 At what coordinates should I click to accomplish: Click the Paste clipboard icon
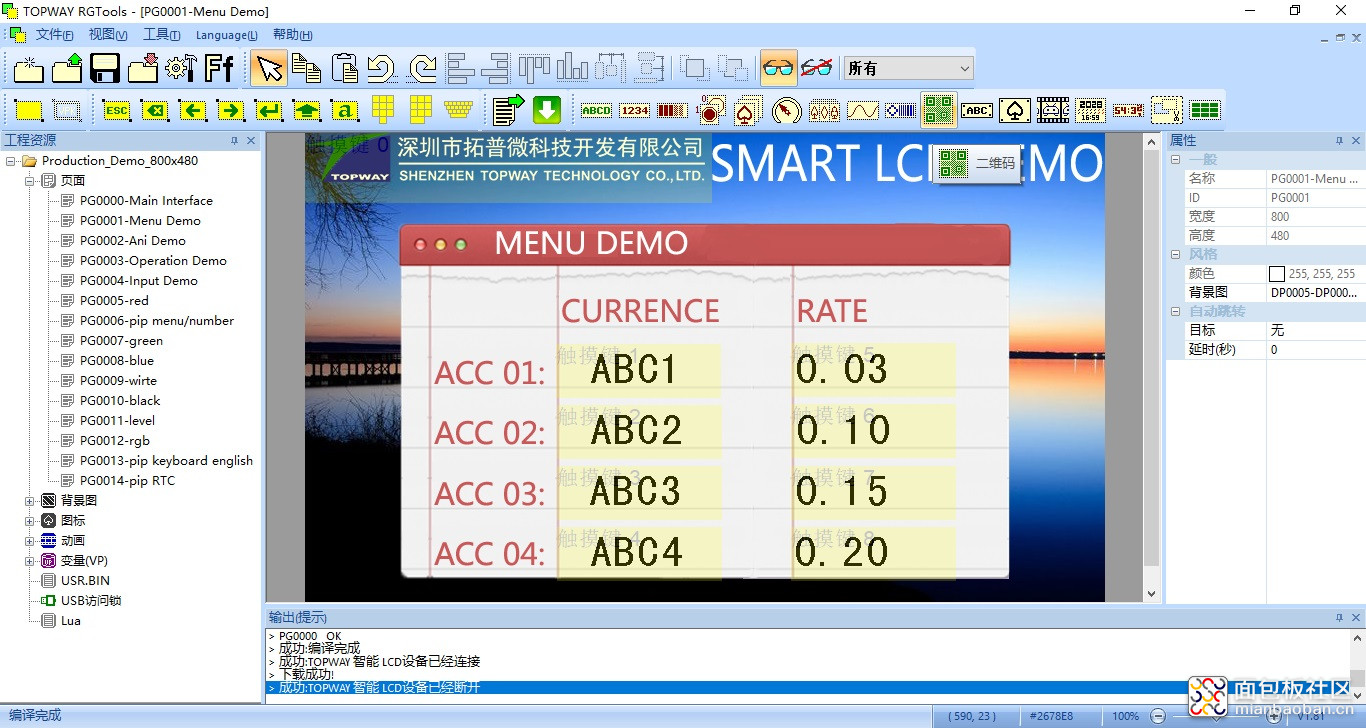344,68
